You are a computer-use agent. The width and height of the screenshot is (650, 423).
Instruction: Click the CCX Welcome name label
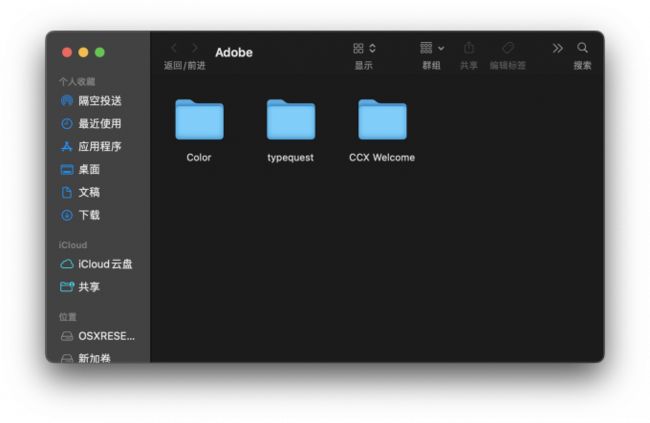coord(382,158)
